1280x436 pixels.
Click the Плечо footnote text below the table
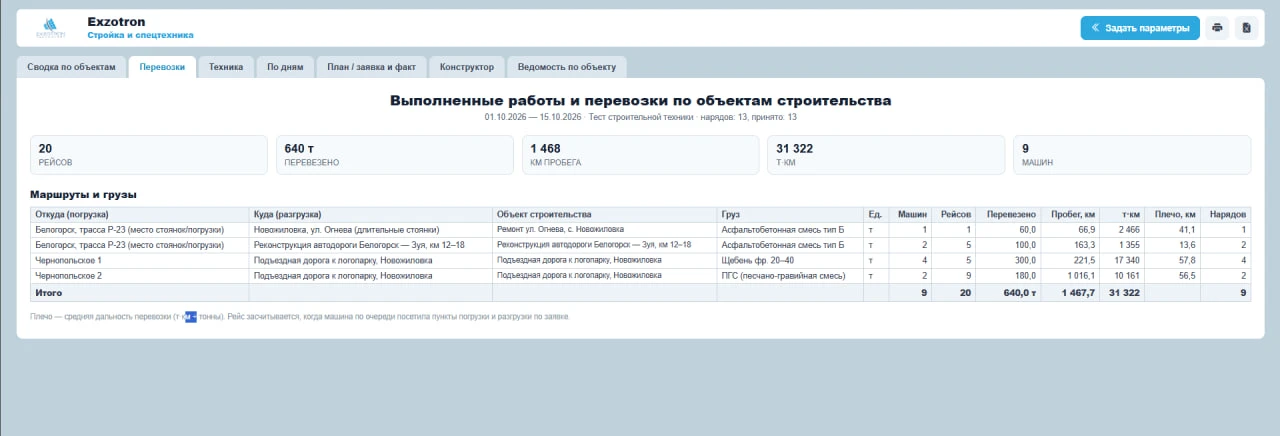tap(300, 316)
